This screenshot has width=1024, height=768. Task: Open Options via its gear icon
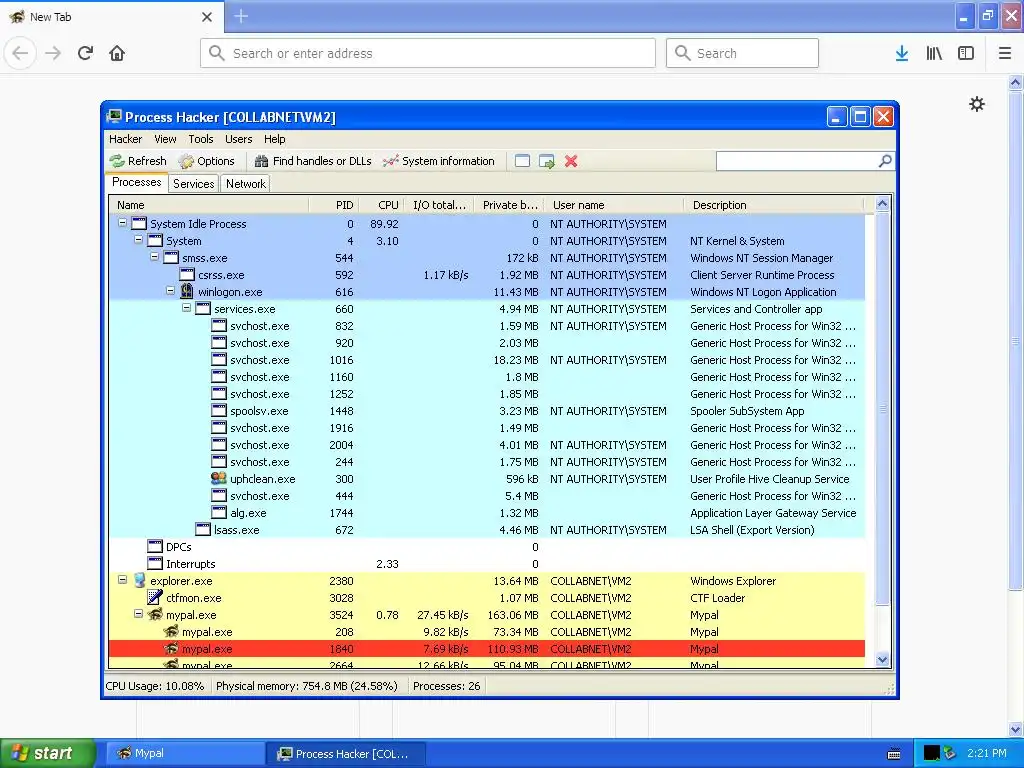point(186,161)
